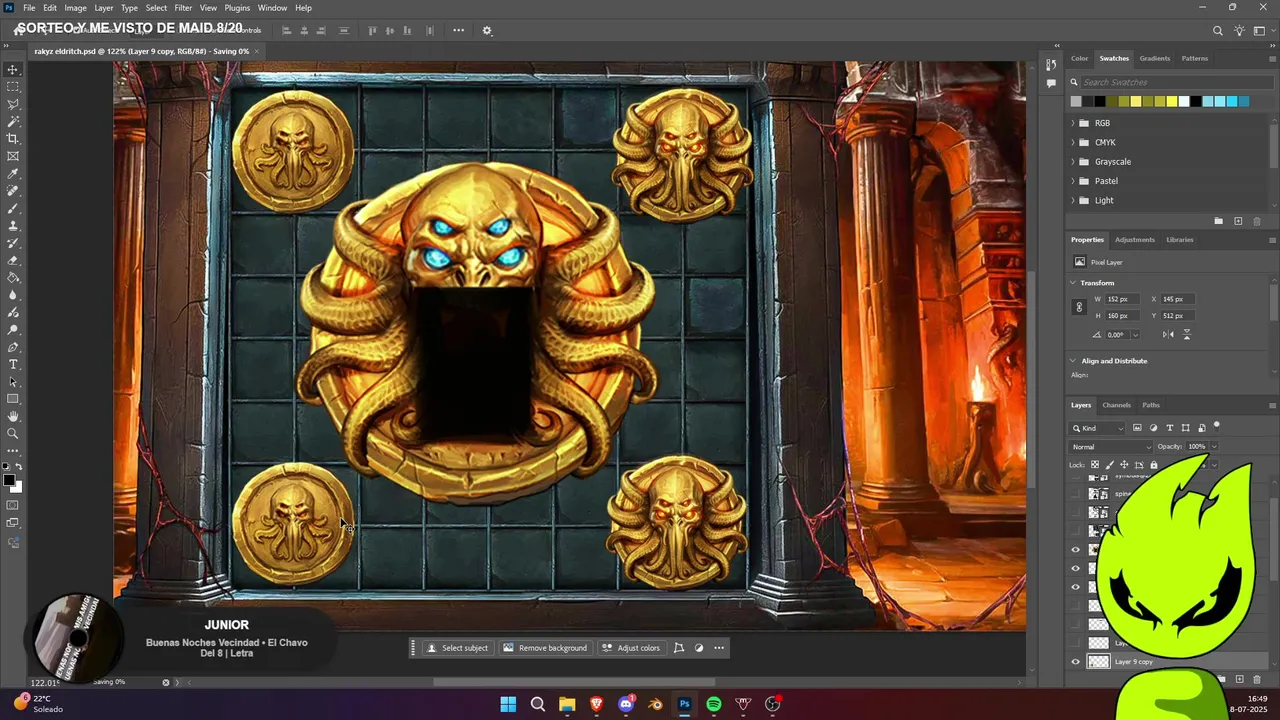Screen dimensions: 1280x720
Task: Expand the RGB swatch folder
Action: coord(1073,123)
